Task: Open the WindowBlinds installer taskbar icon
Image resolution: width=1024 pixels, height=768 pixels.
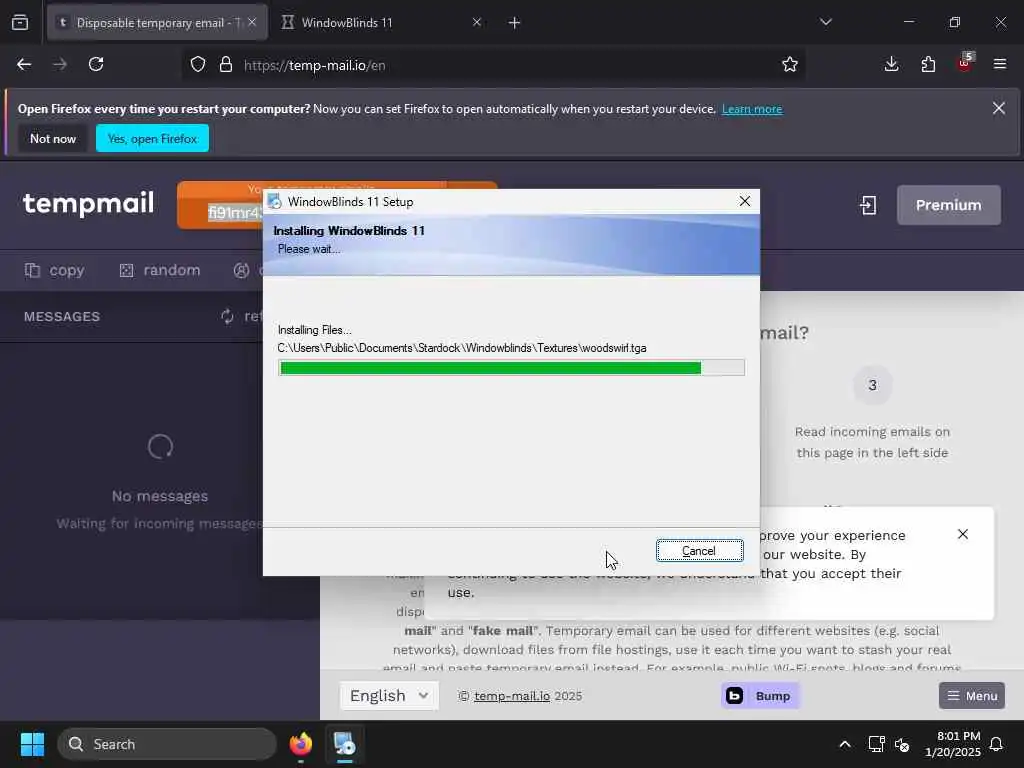Action: point(345,744)
